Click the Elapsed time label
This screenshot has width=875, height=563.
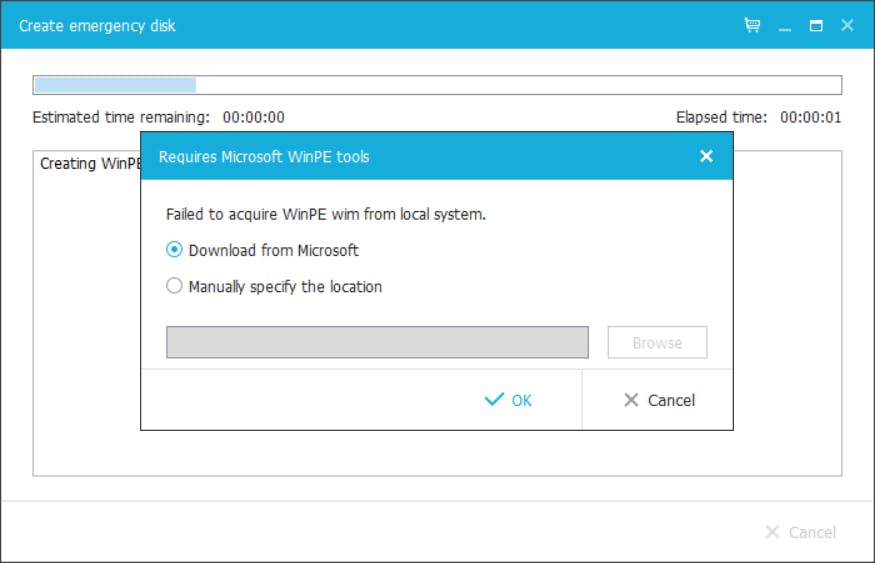point(721,117)
